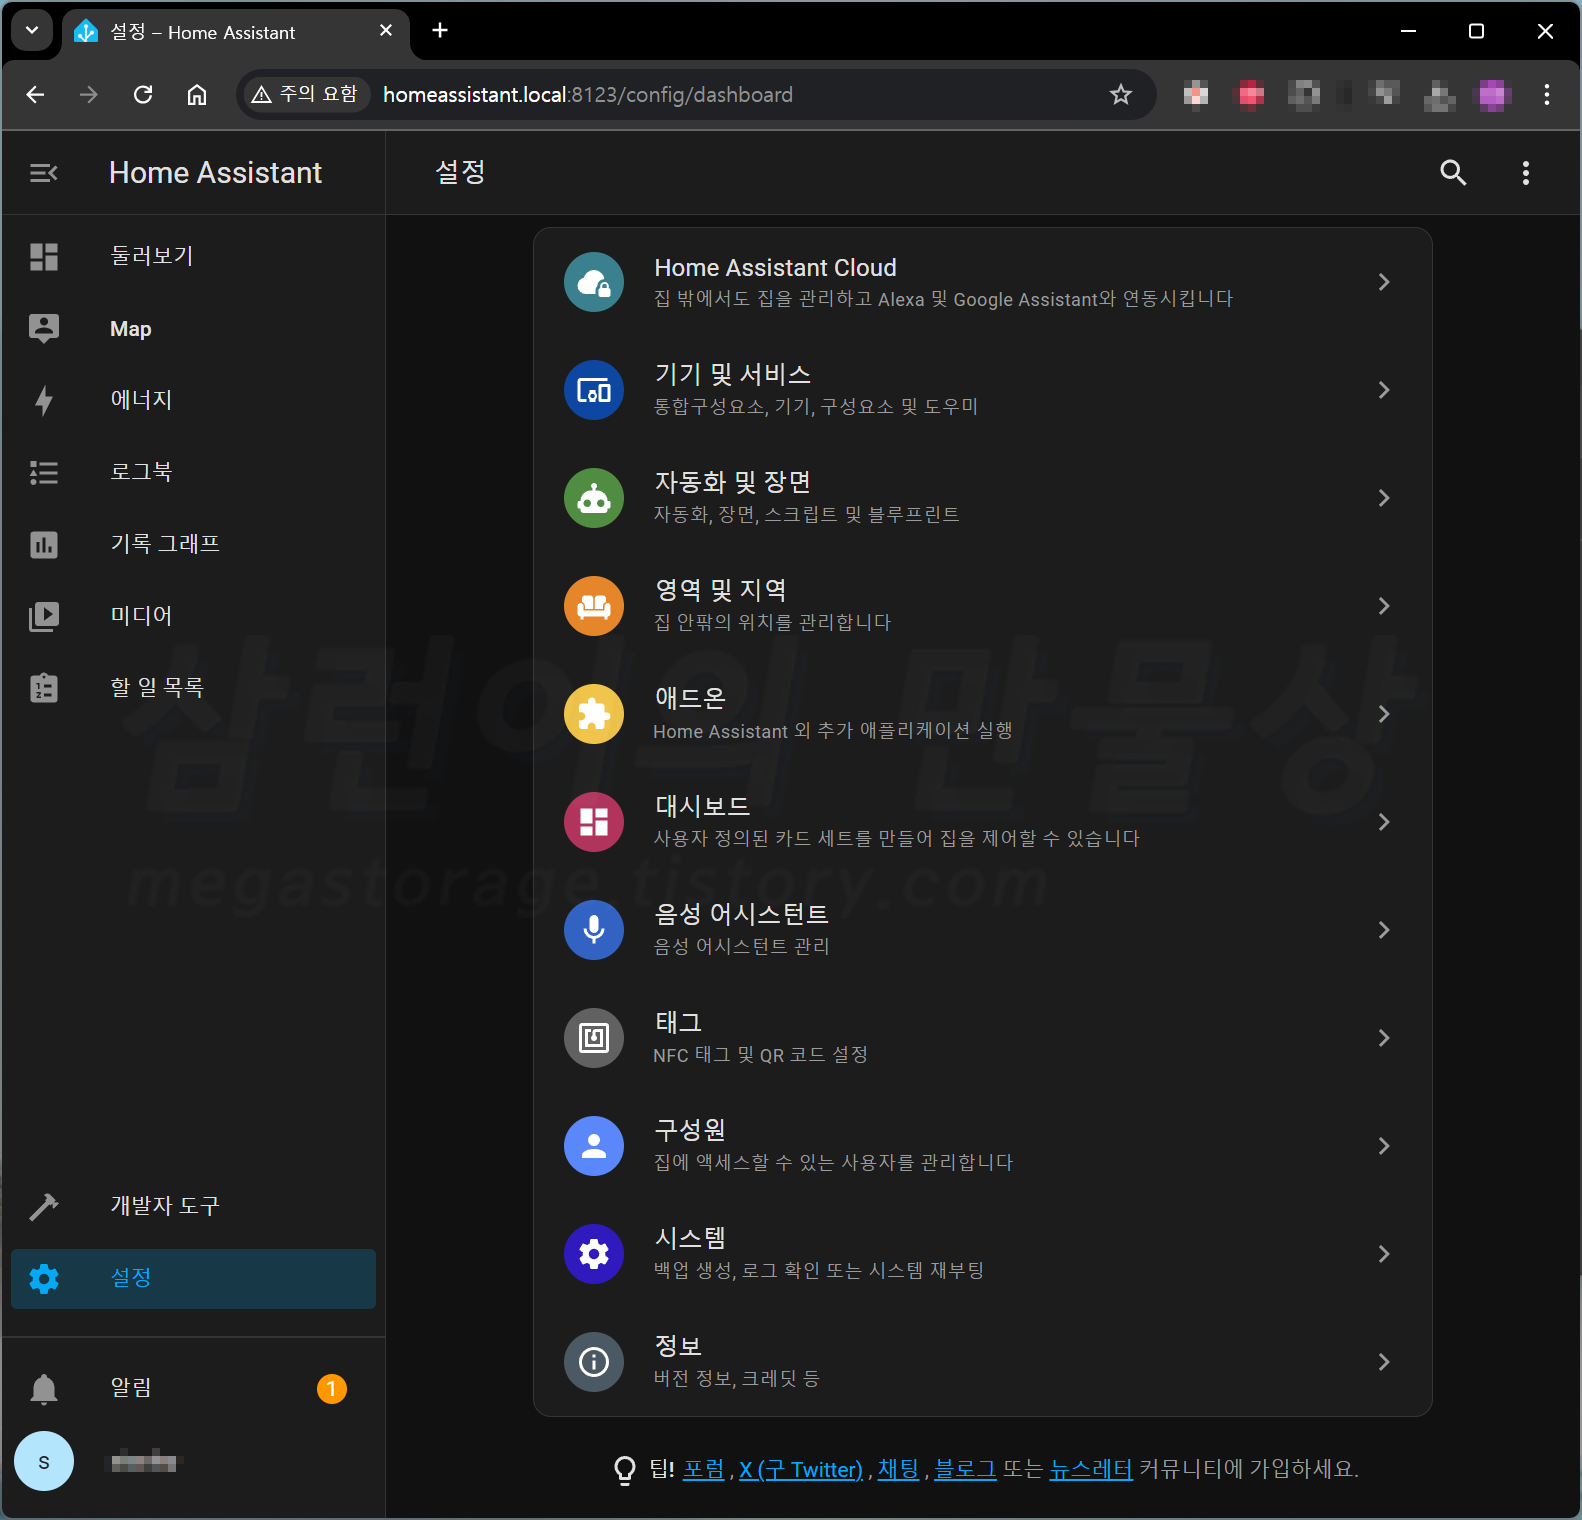Image resolution: width=1582 pixels, height=1520 pixels.
Task: Reload the page with refresh button
Action: 143,95
